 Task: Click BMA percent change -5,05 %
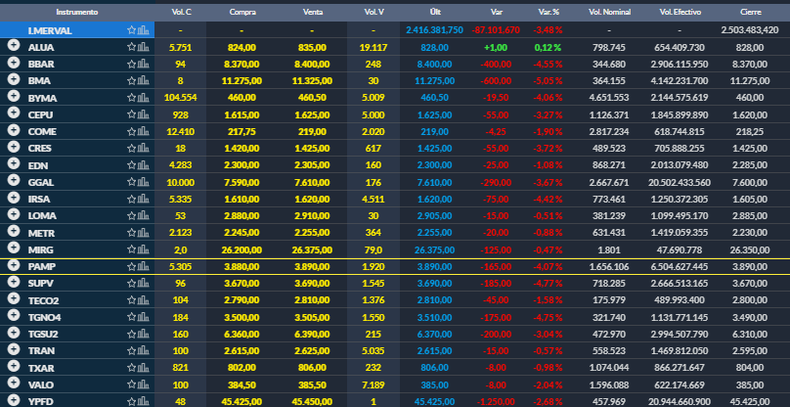pyautogui.click(x=547, y=81)
